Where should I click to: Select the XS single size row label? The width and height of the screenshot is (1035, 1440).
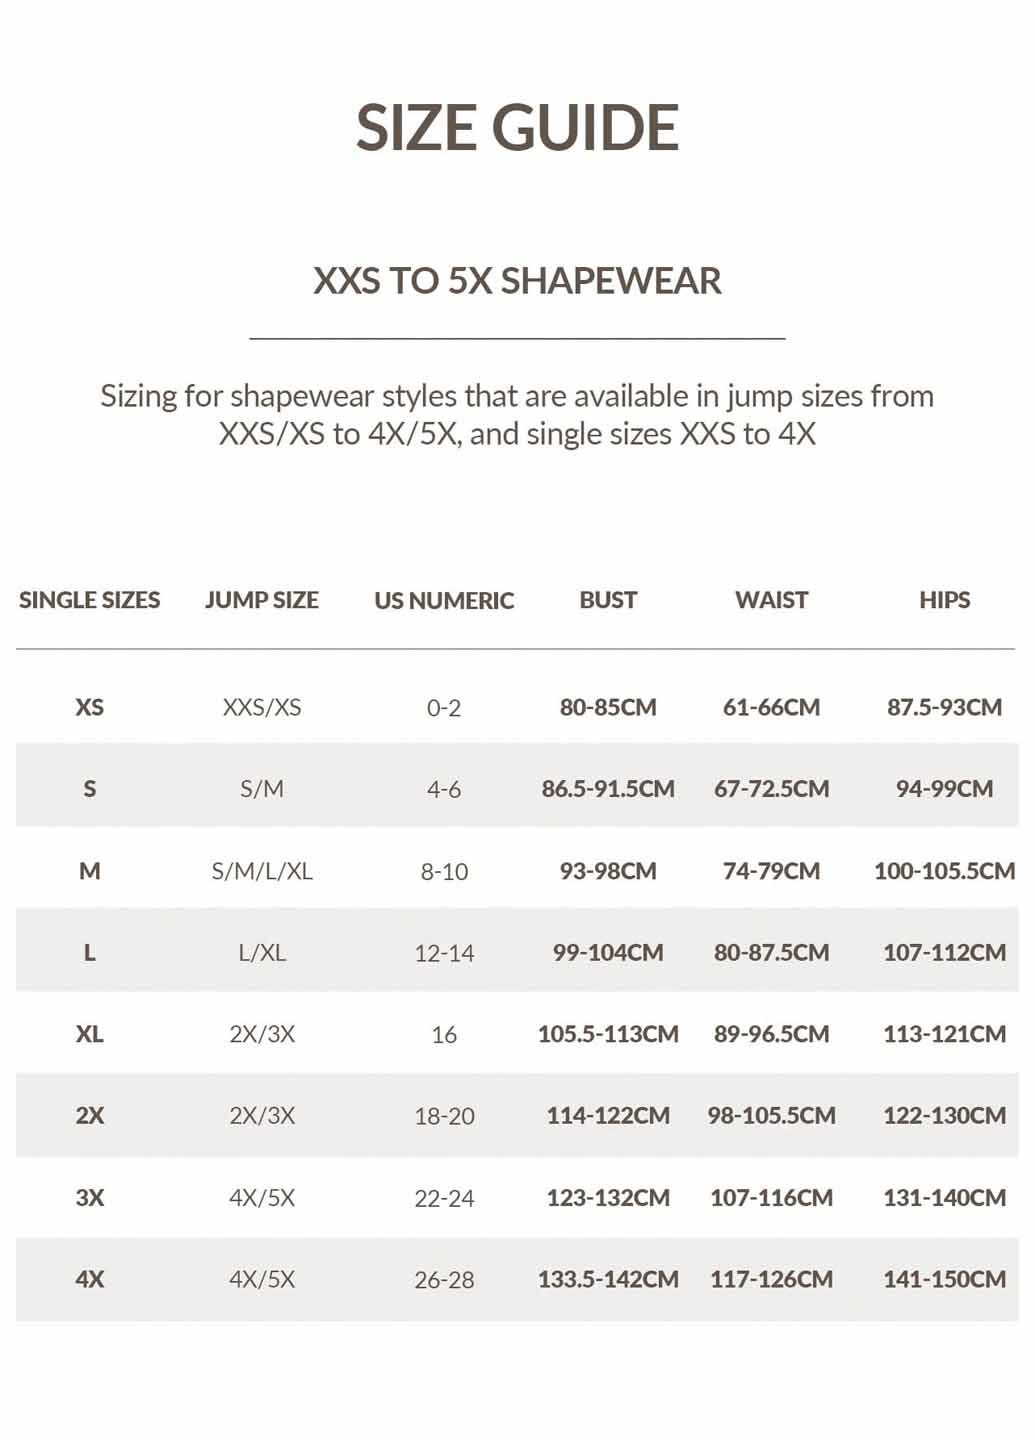tap(89, 707)
